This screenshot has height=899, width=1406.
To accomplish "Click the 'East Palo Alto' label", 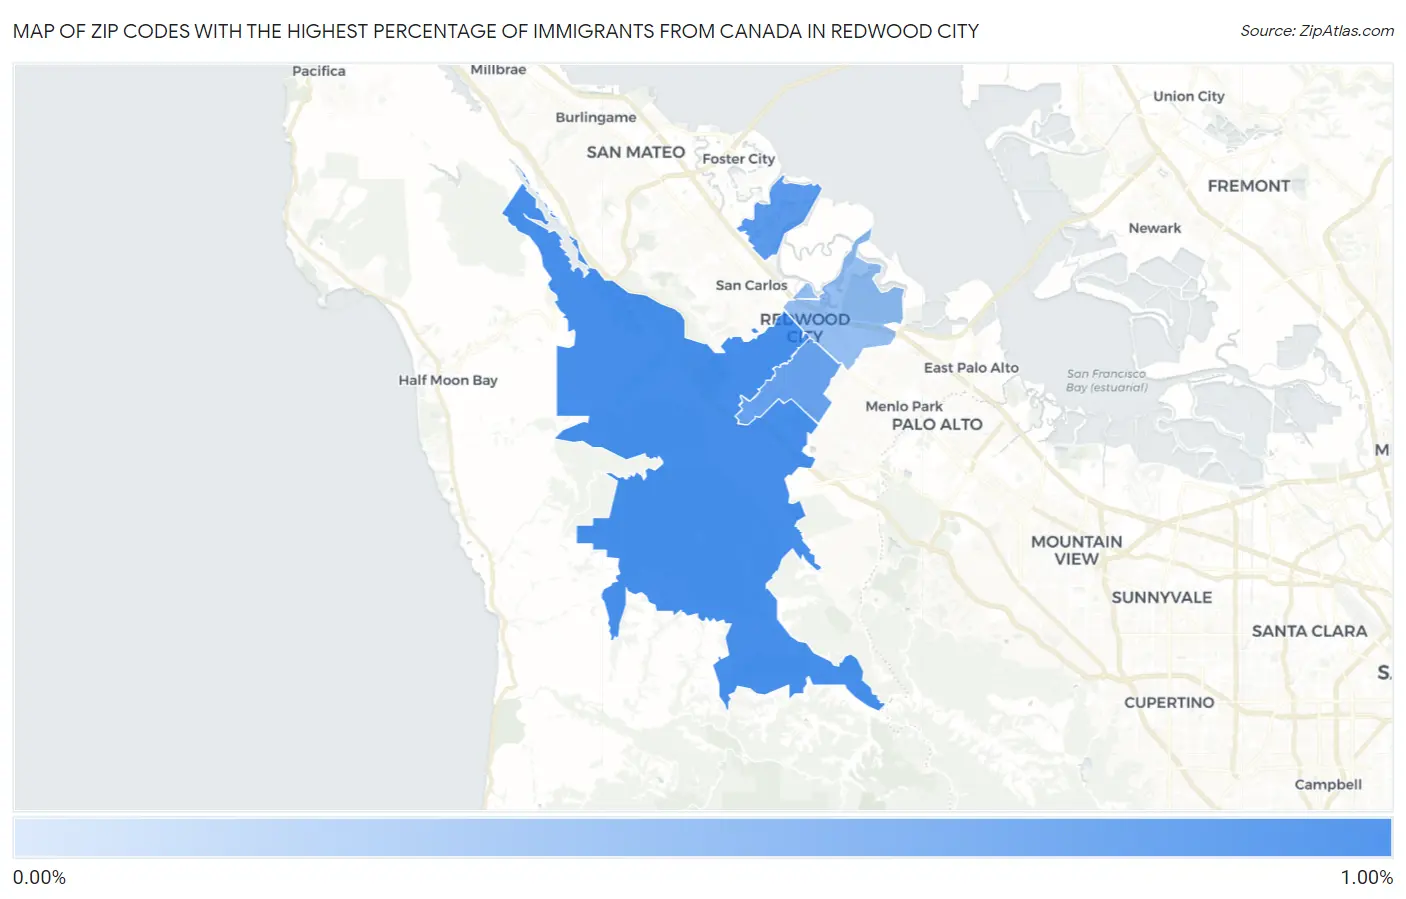I will (971, 367).
